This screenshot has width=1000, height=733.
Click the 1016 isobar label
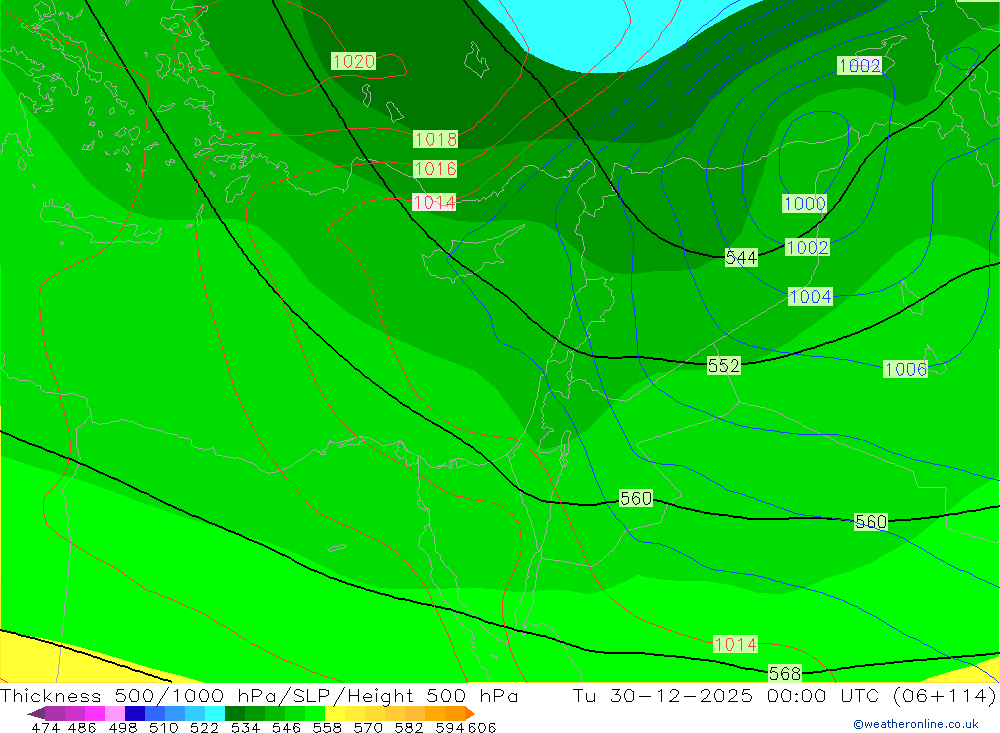(435, 168)
